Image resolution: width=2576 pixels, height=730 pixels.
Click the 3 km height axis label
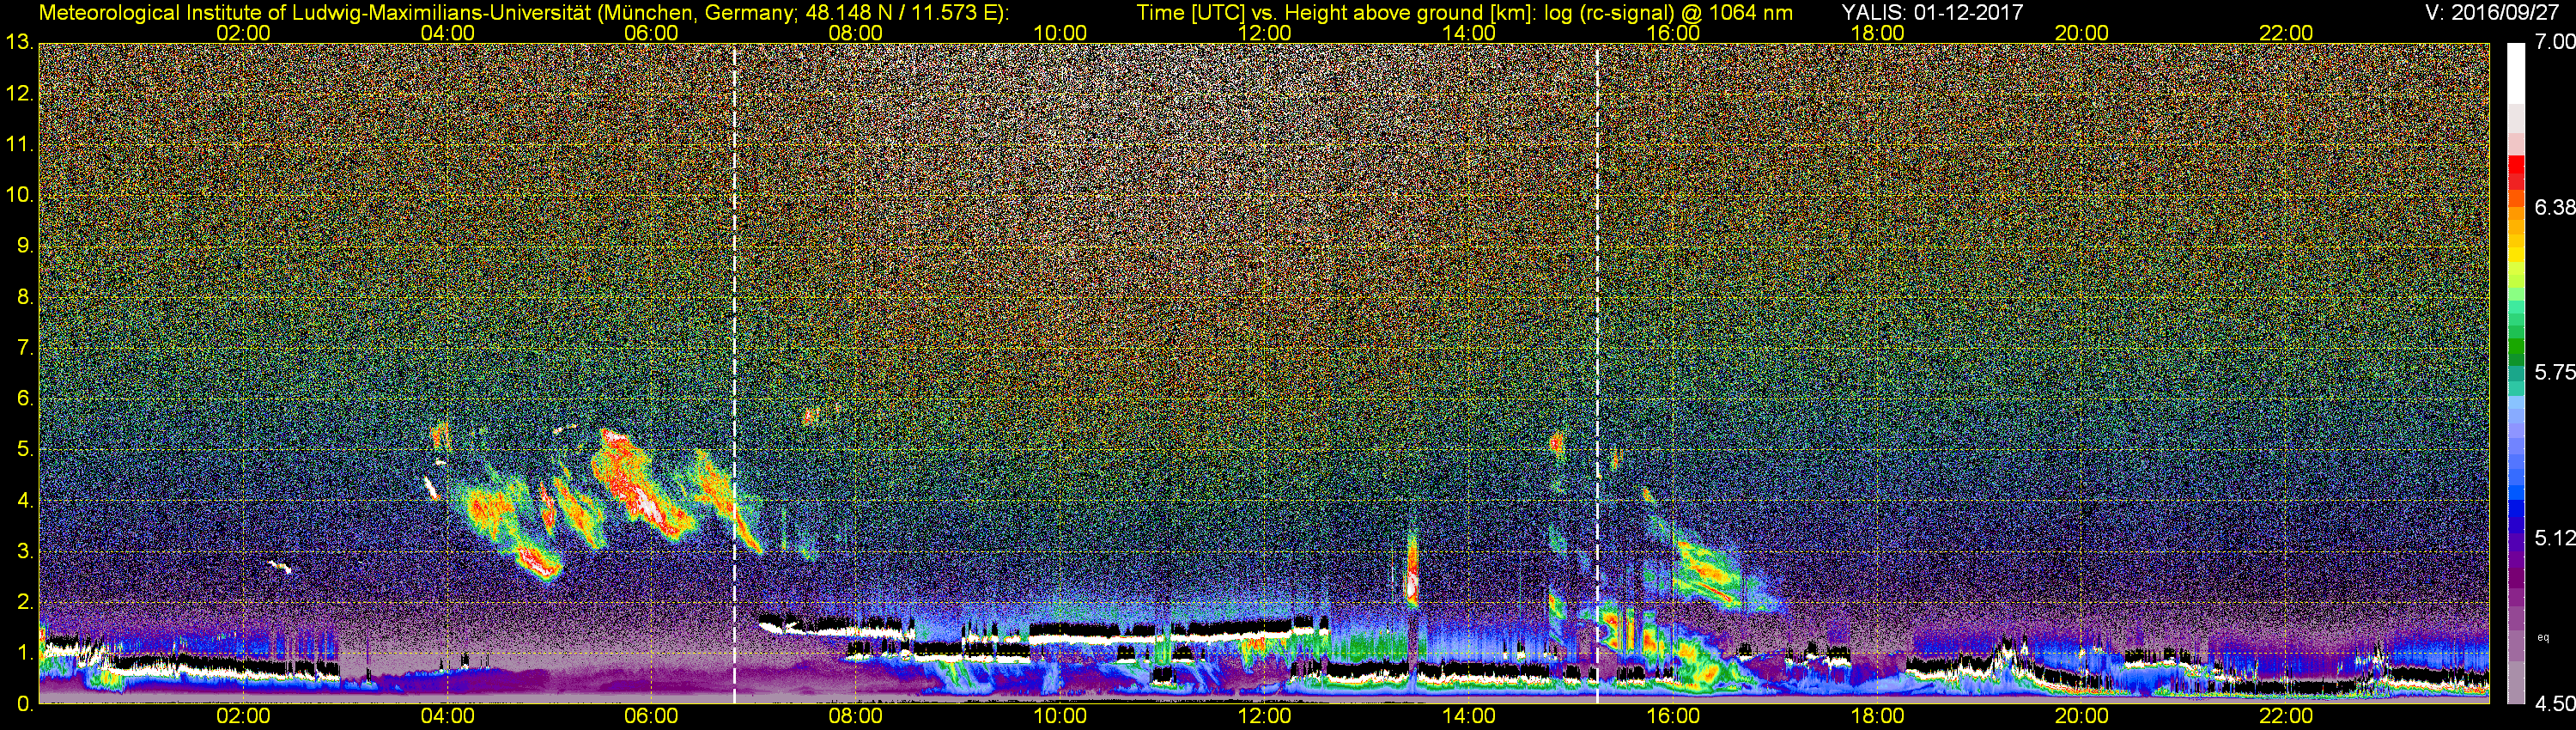[24, 551]
